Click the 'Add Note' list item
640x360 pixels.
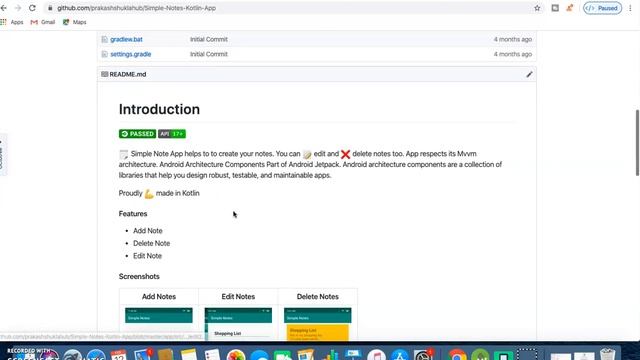pos(148,231)
